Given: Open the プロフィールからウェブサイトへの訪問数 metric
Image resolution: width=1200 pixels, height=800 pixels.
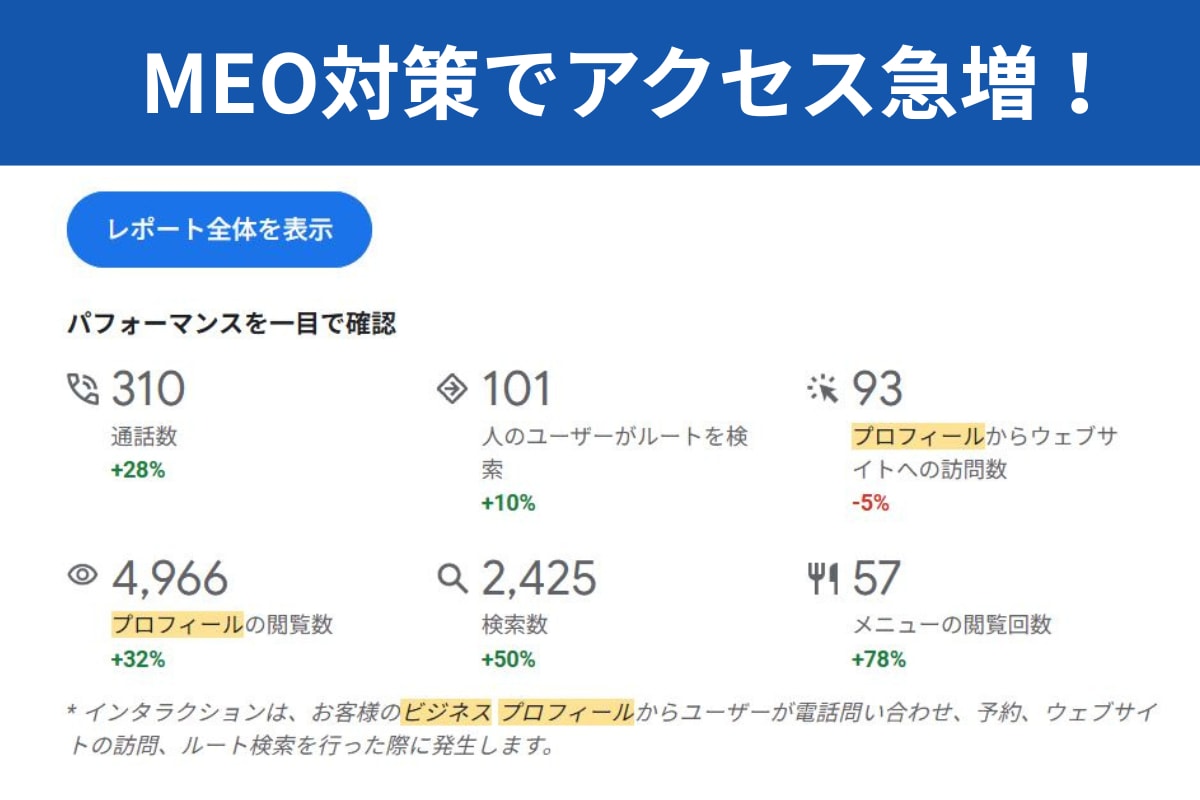Looking at the screenshot, I should tap(984, 453).
